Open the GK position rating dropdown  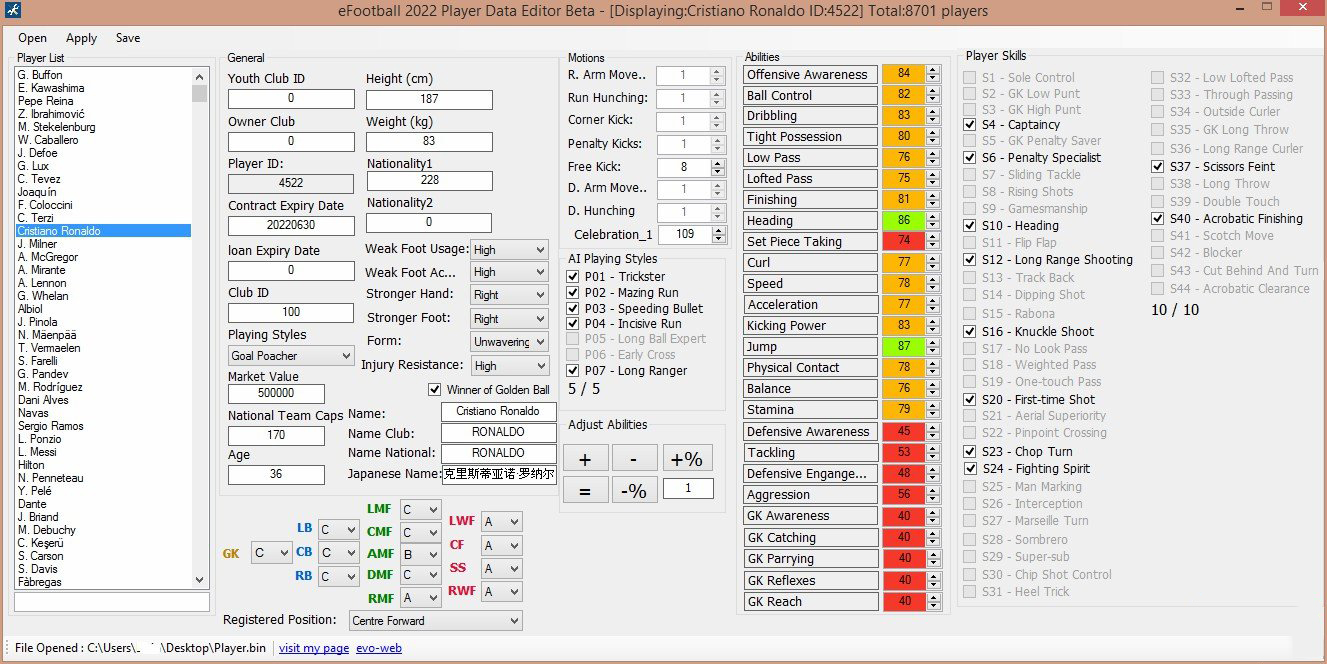[x=271, y=552]
